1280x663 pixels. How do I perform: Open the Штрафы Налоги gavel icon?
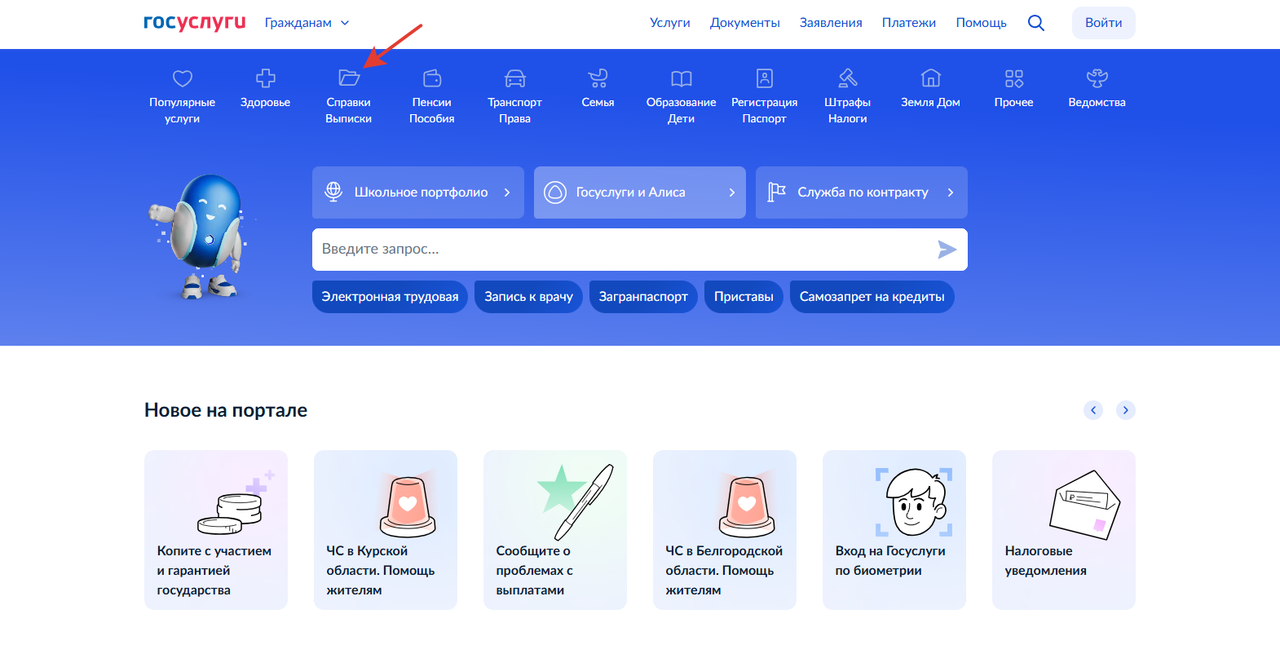(x=848, y=78)
